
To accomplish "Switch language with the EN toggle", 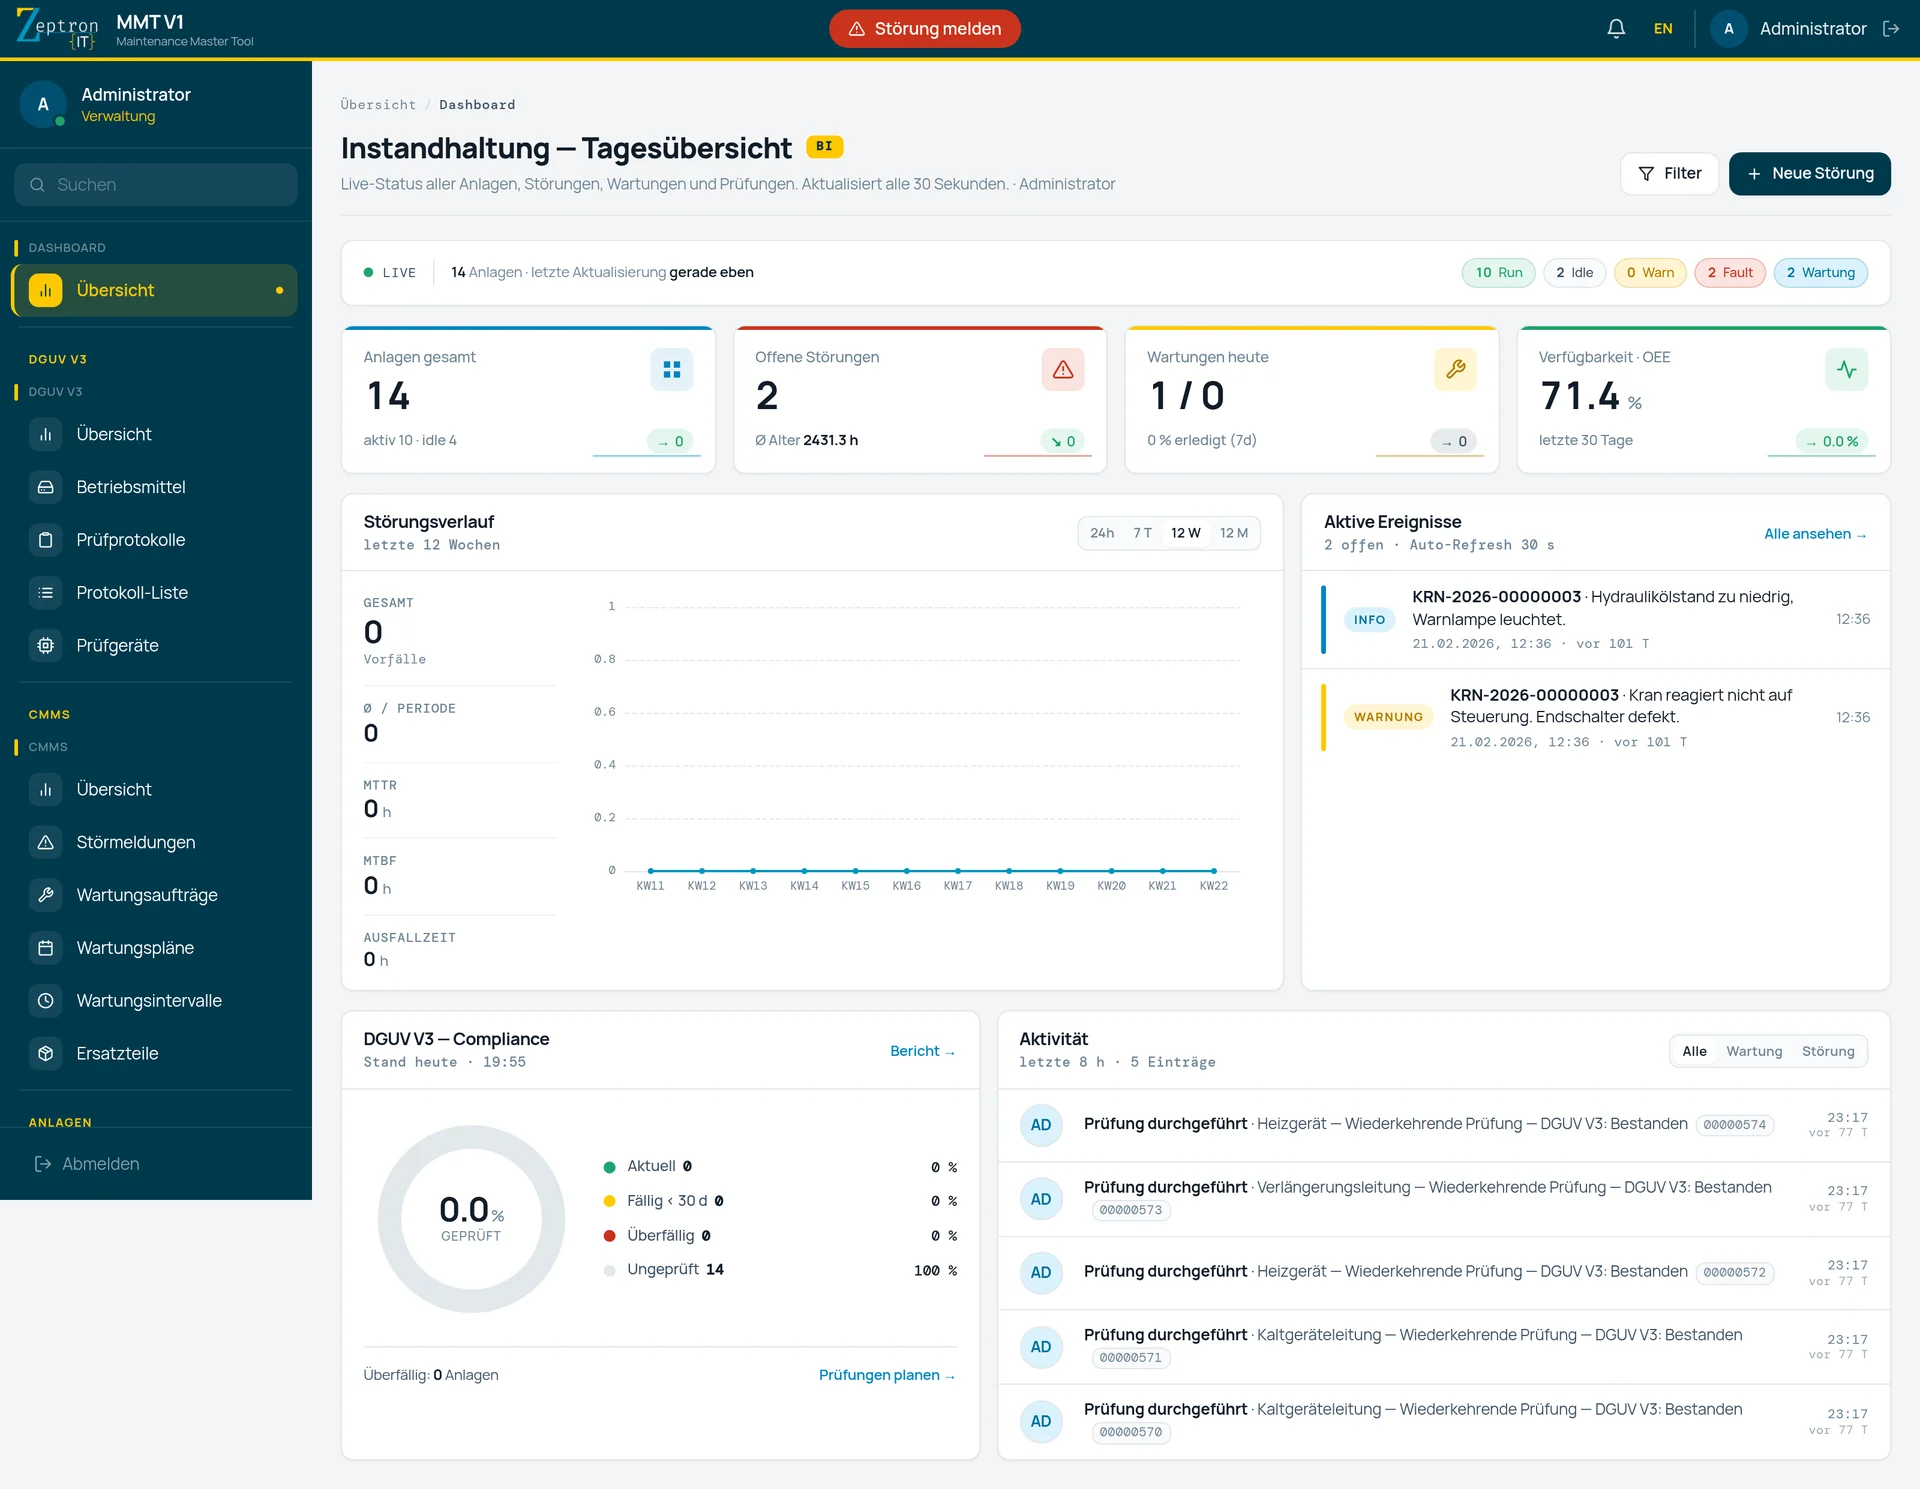I will coord(1663,29).
